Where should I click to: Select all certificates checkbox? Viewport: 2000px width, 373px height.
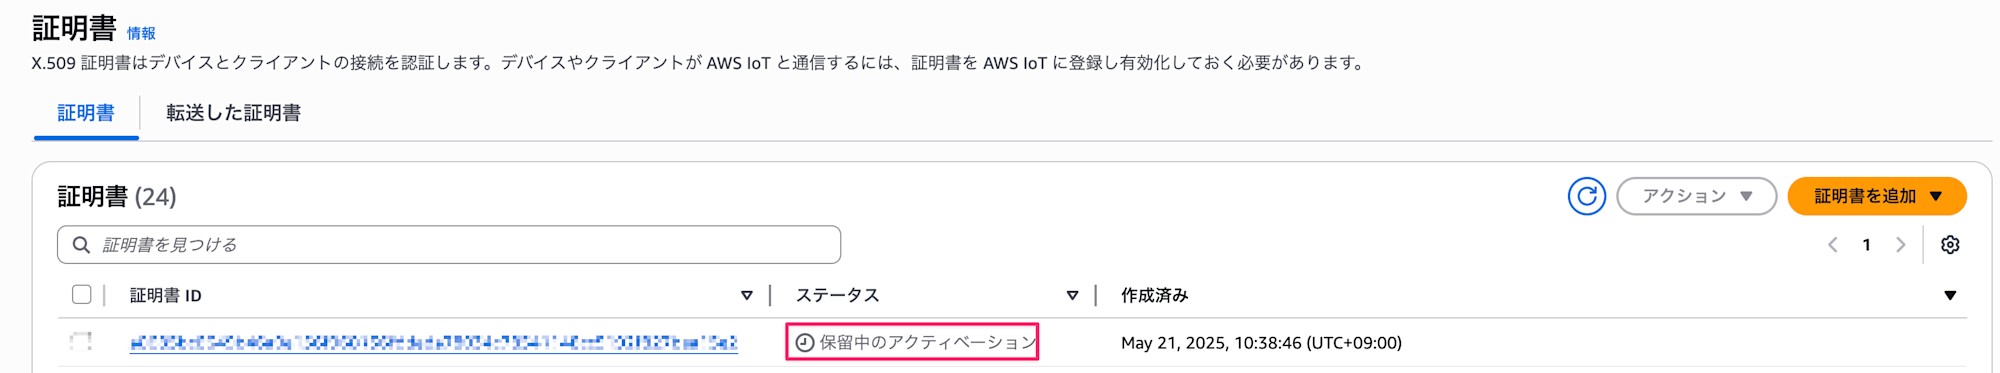[x=82, y=294]
